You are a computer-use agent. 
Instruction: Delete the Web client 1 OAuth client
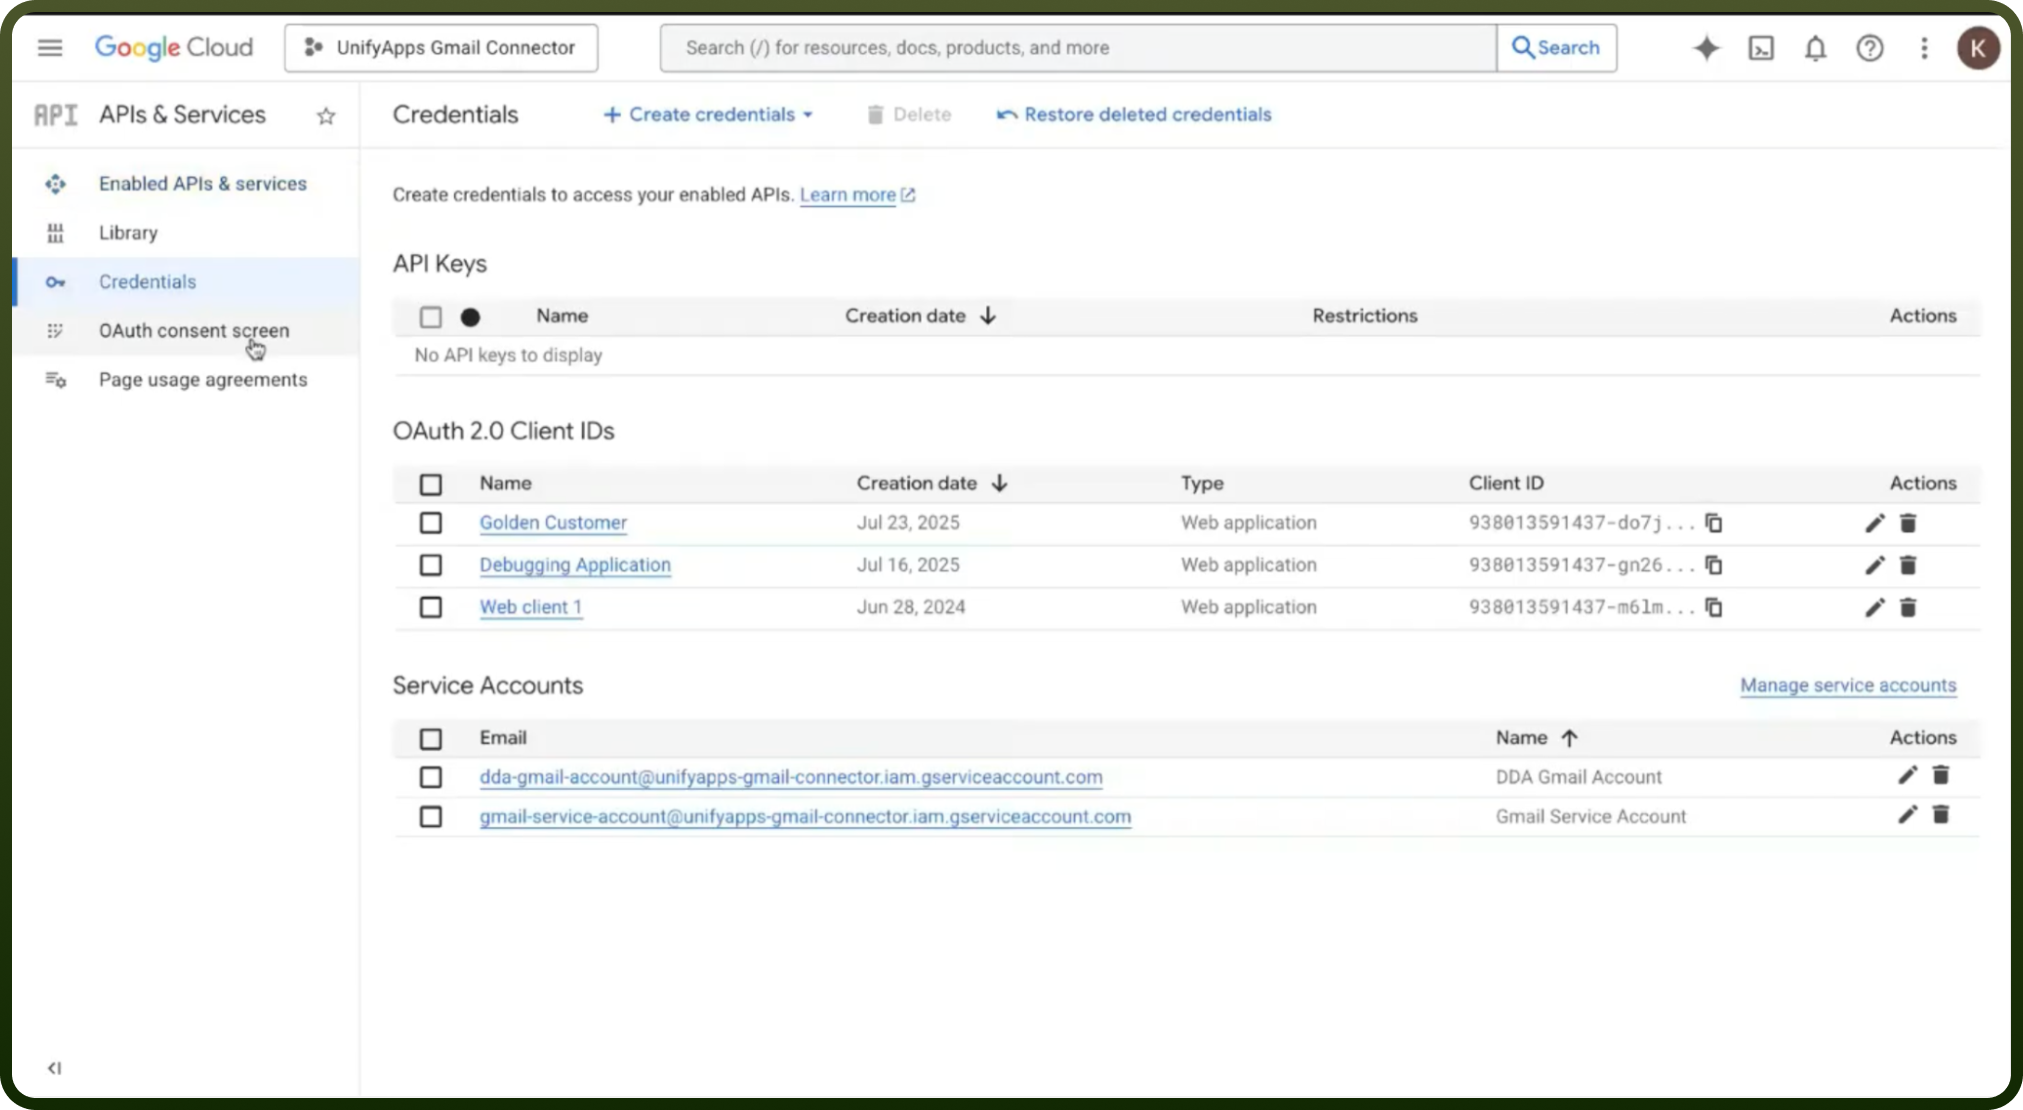(1908, 607)
